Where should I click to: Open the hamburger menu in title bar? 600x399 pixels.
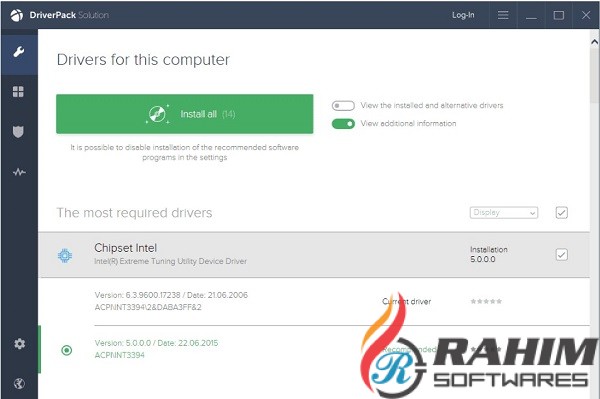(503, 15)
